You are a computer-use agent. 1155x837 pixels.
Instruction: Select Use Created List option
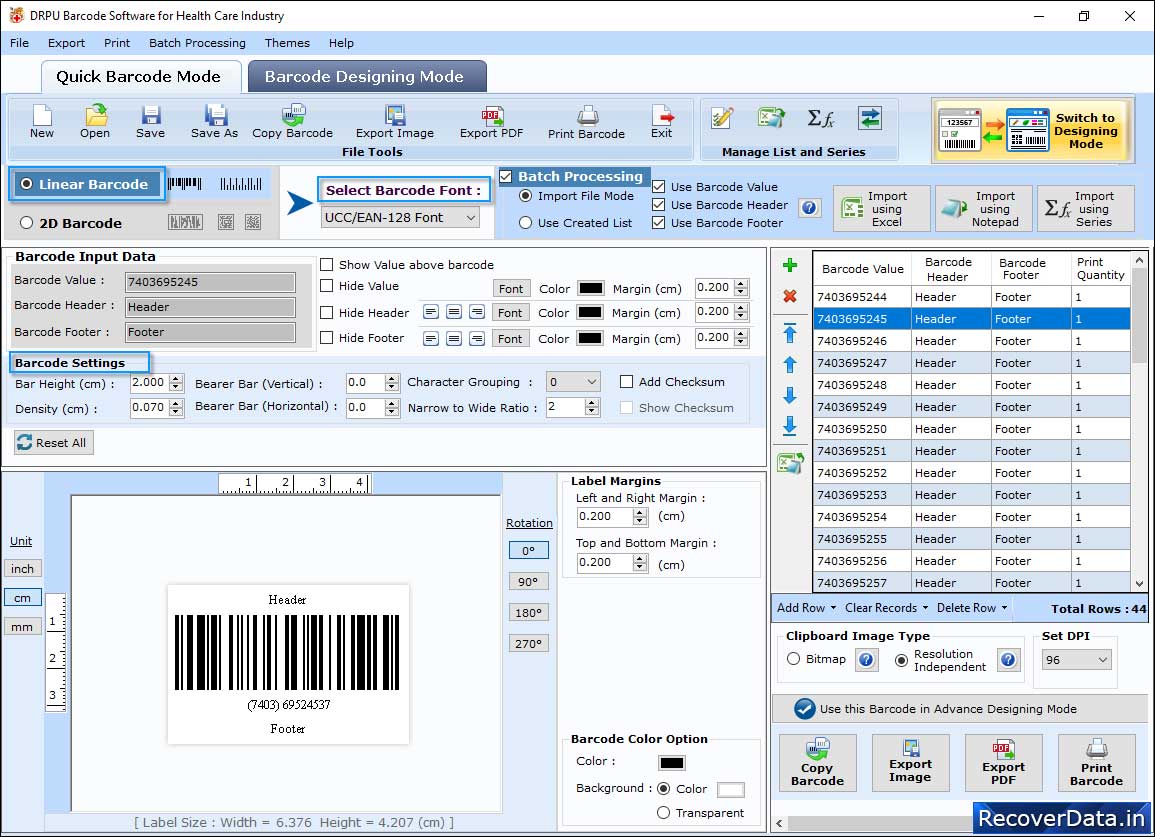click(525, 223)
